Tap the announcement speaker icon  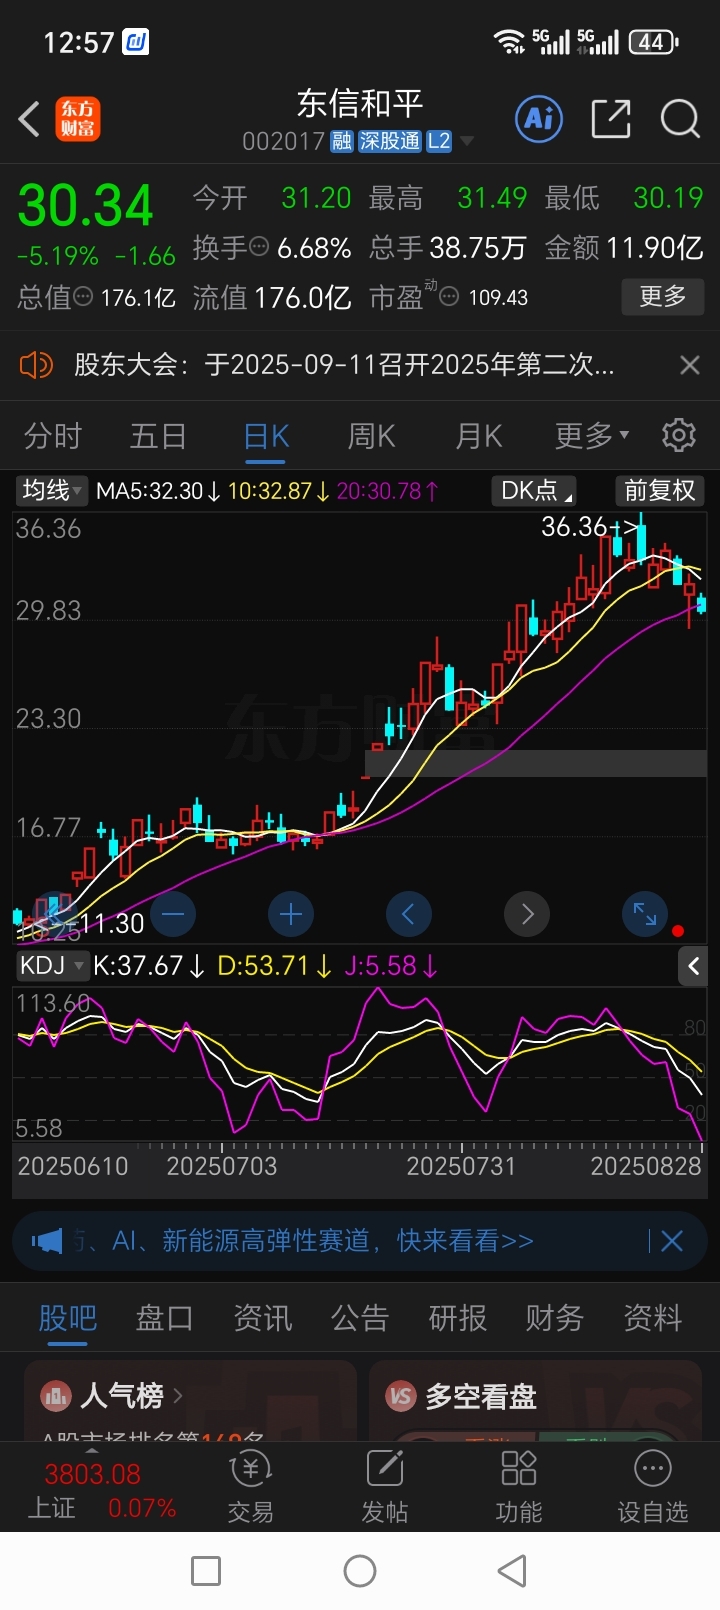click(36, 365)
